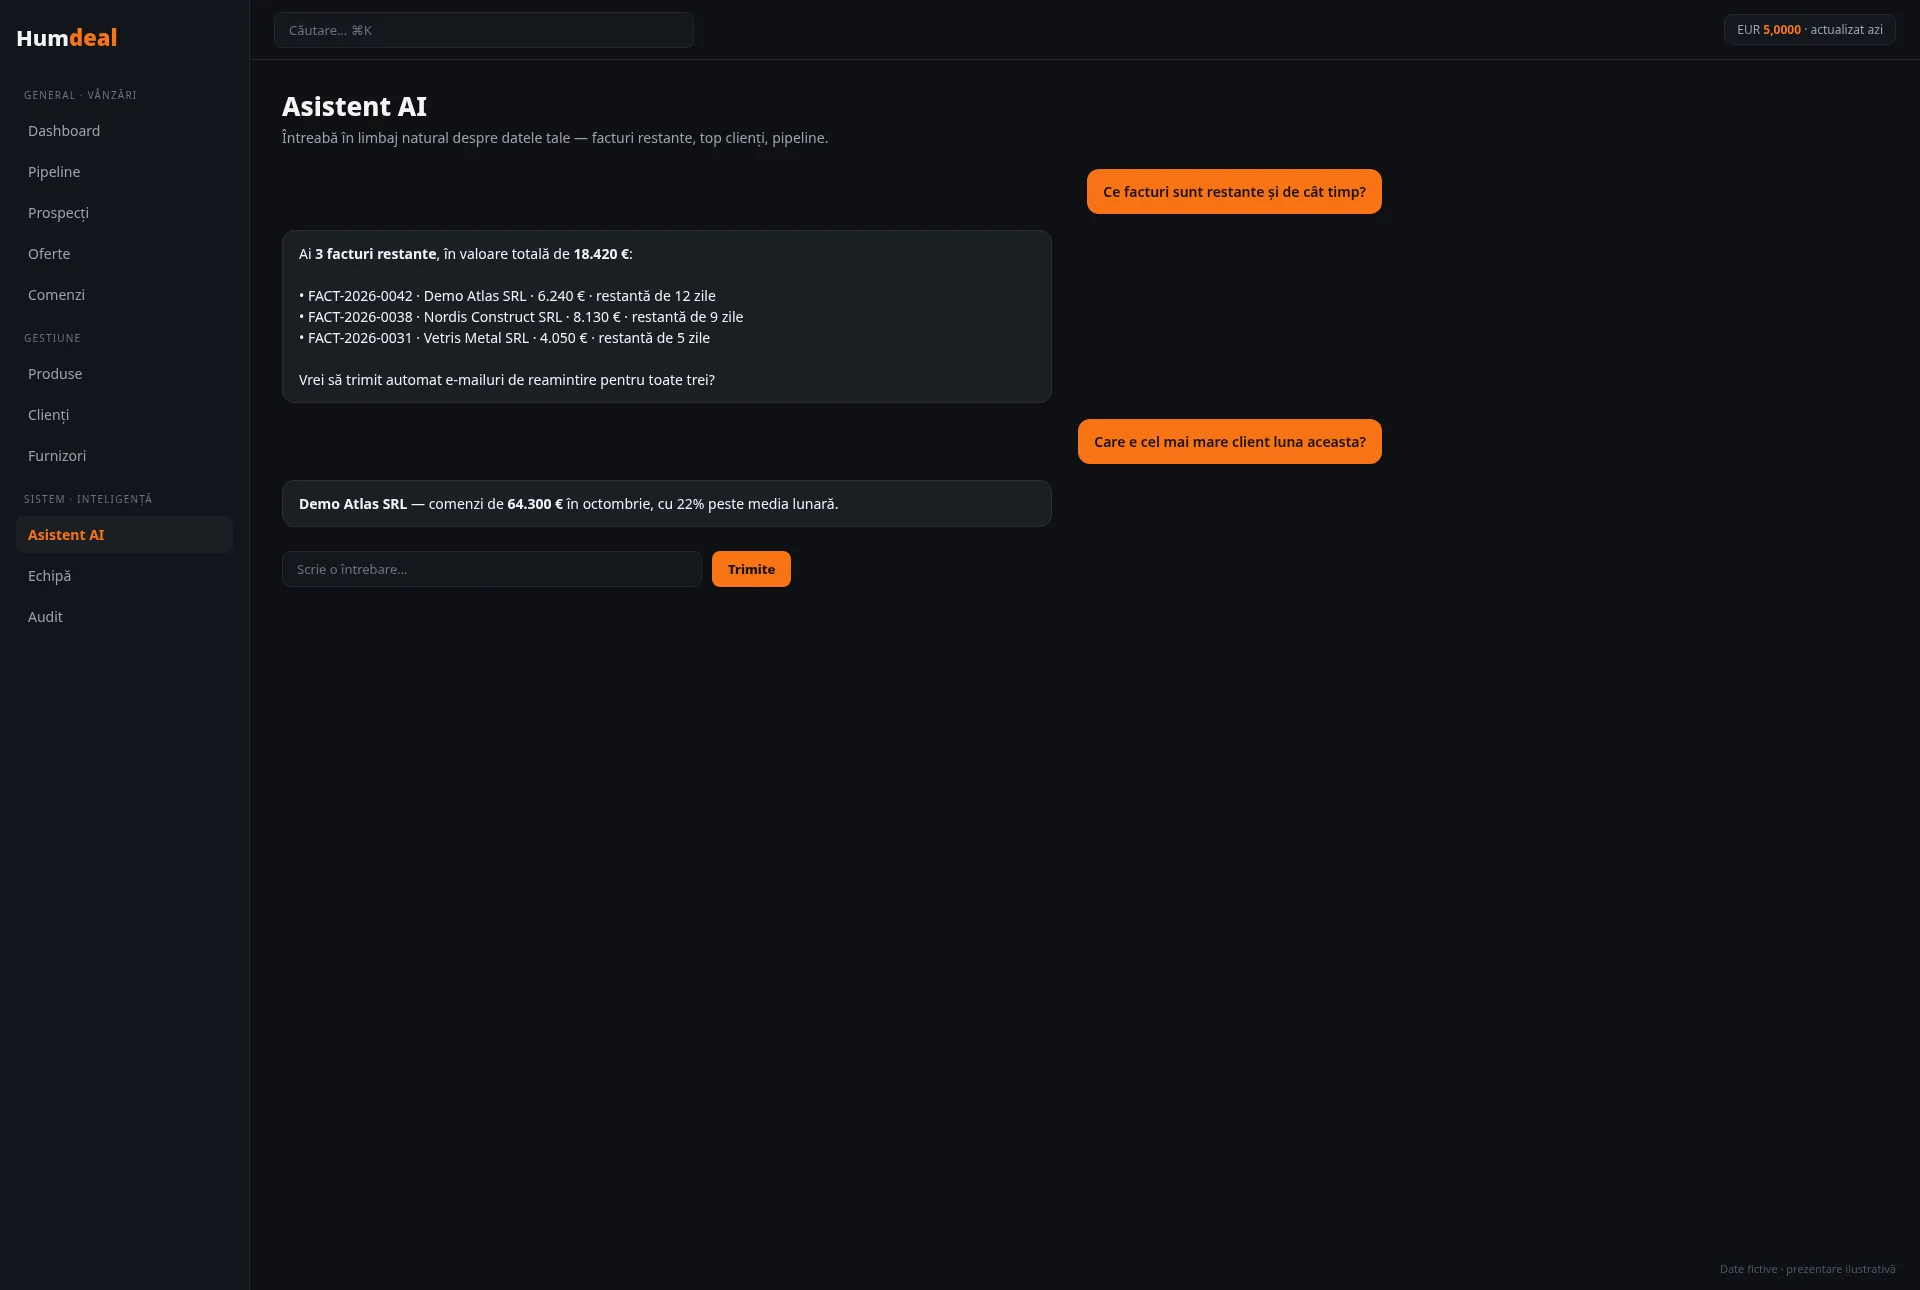Image resolution: width=1920 pixels, height=1290 pixels.
Task: Click the Asistent AI page heading
Action: pos(354,106)
